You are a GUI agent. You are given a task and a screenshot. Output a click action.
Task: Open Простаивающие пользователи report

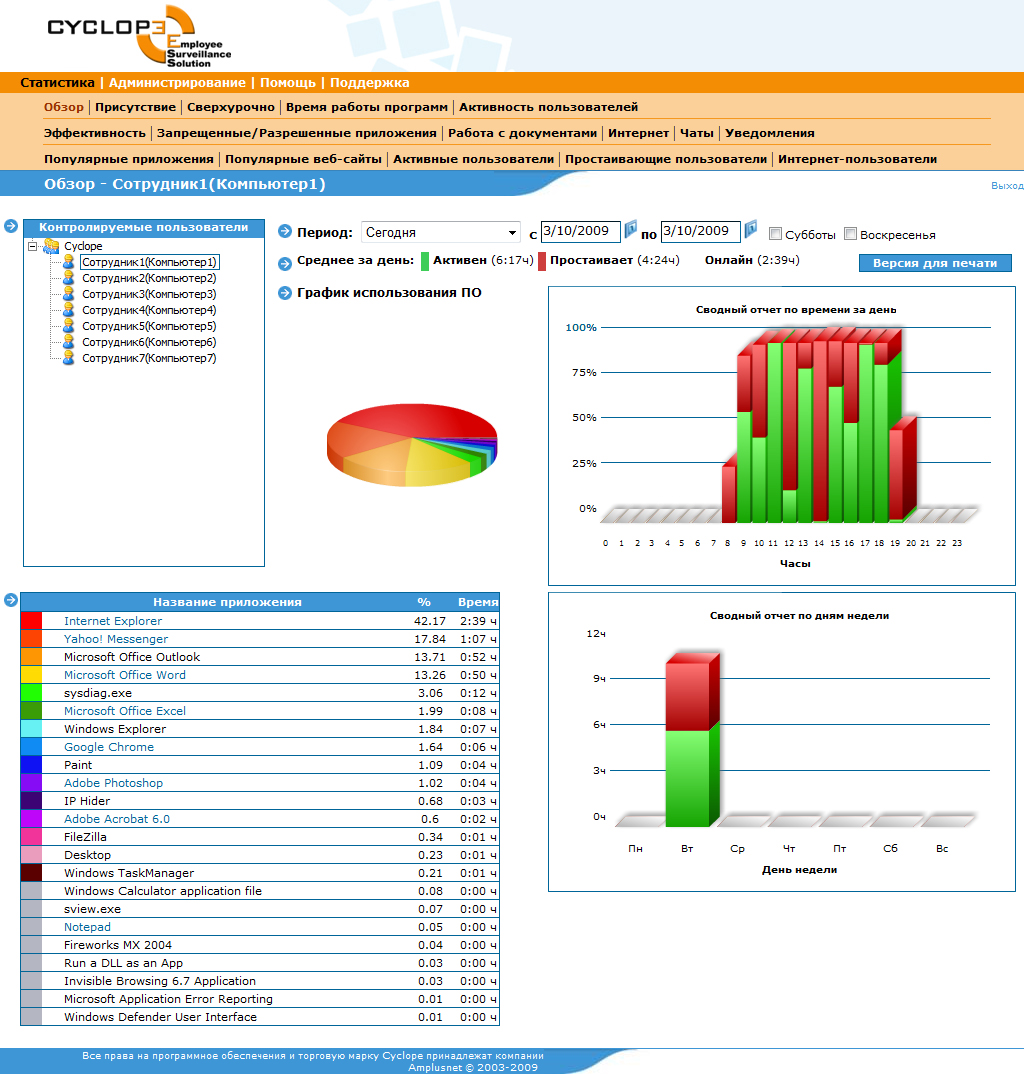(666, 159)
